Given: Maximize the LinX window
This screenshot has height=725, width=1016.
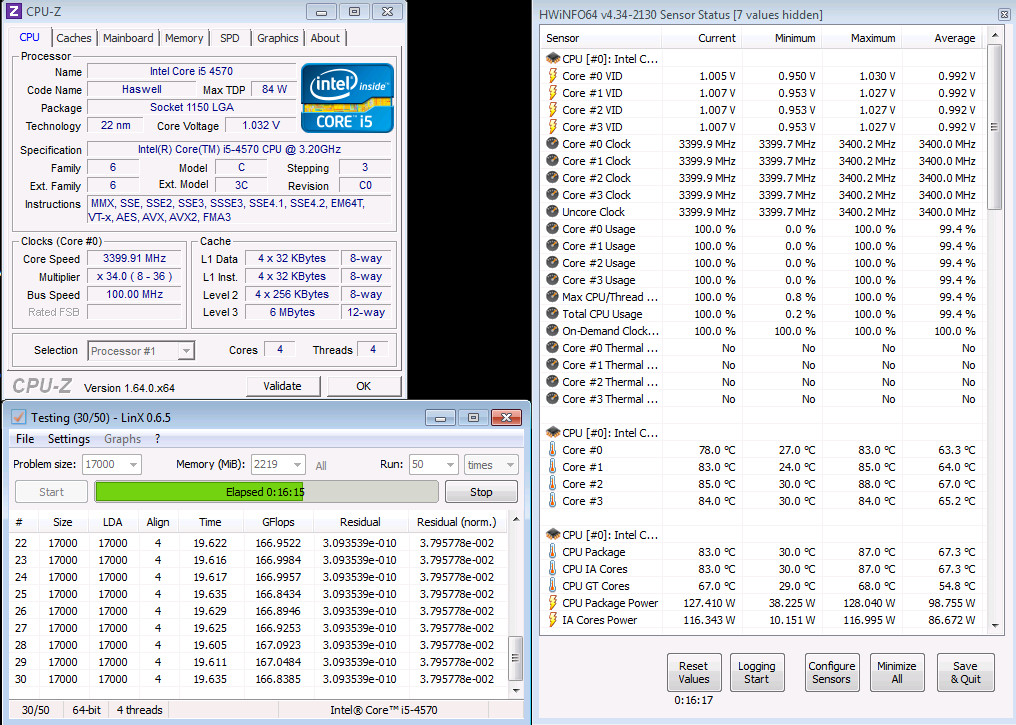Looking at the screenshot, I should pos(473,418).
